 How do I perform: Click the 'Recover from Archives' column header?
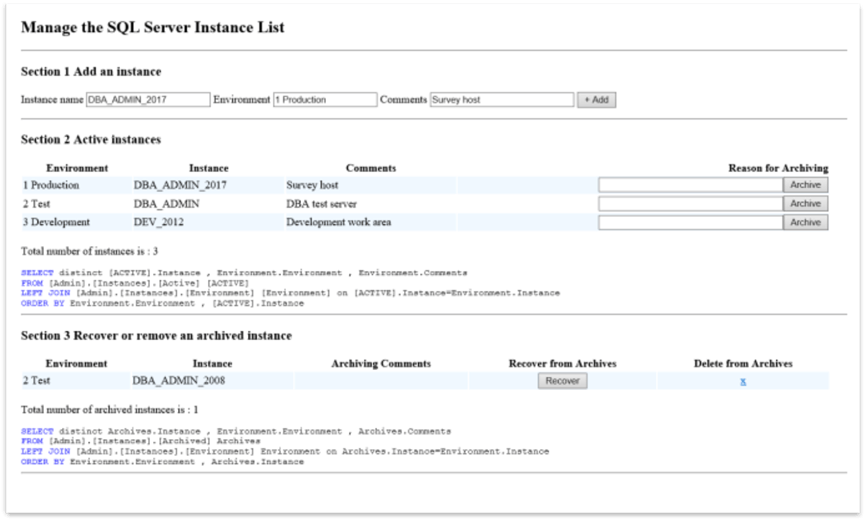[562, 363]
